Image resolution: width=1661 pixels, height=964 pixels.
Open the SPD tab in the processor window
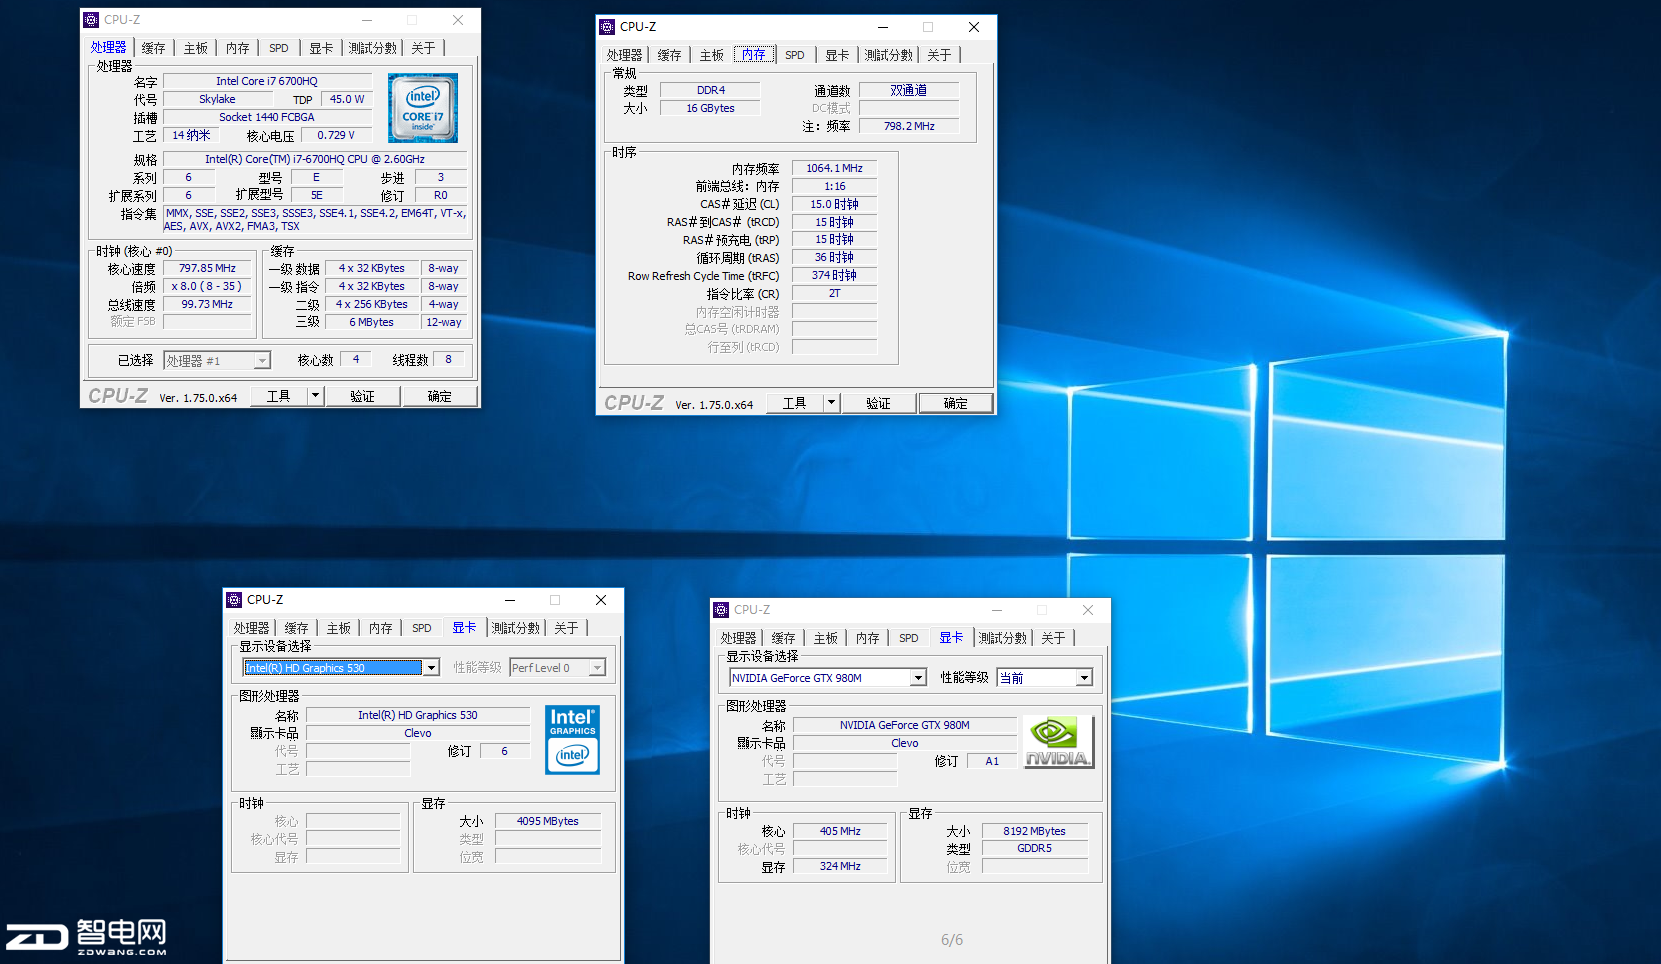click(x=279, y=48)
